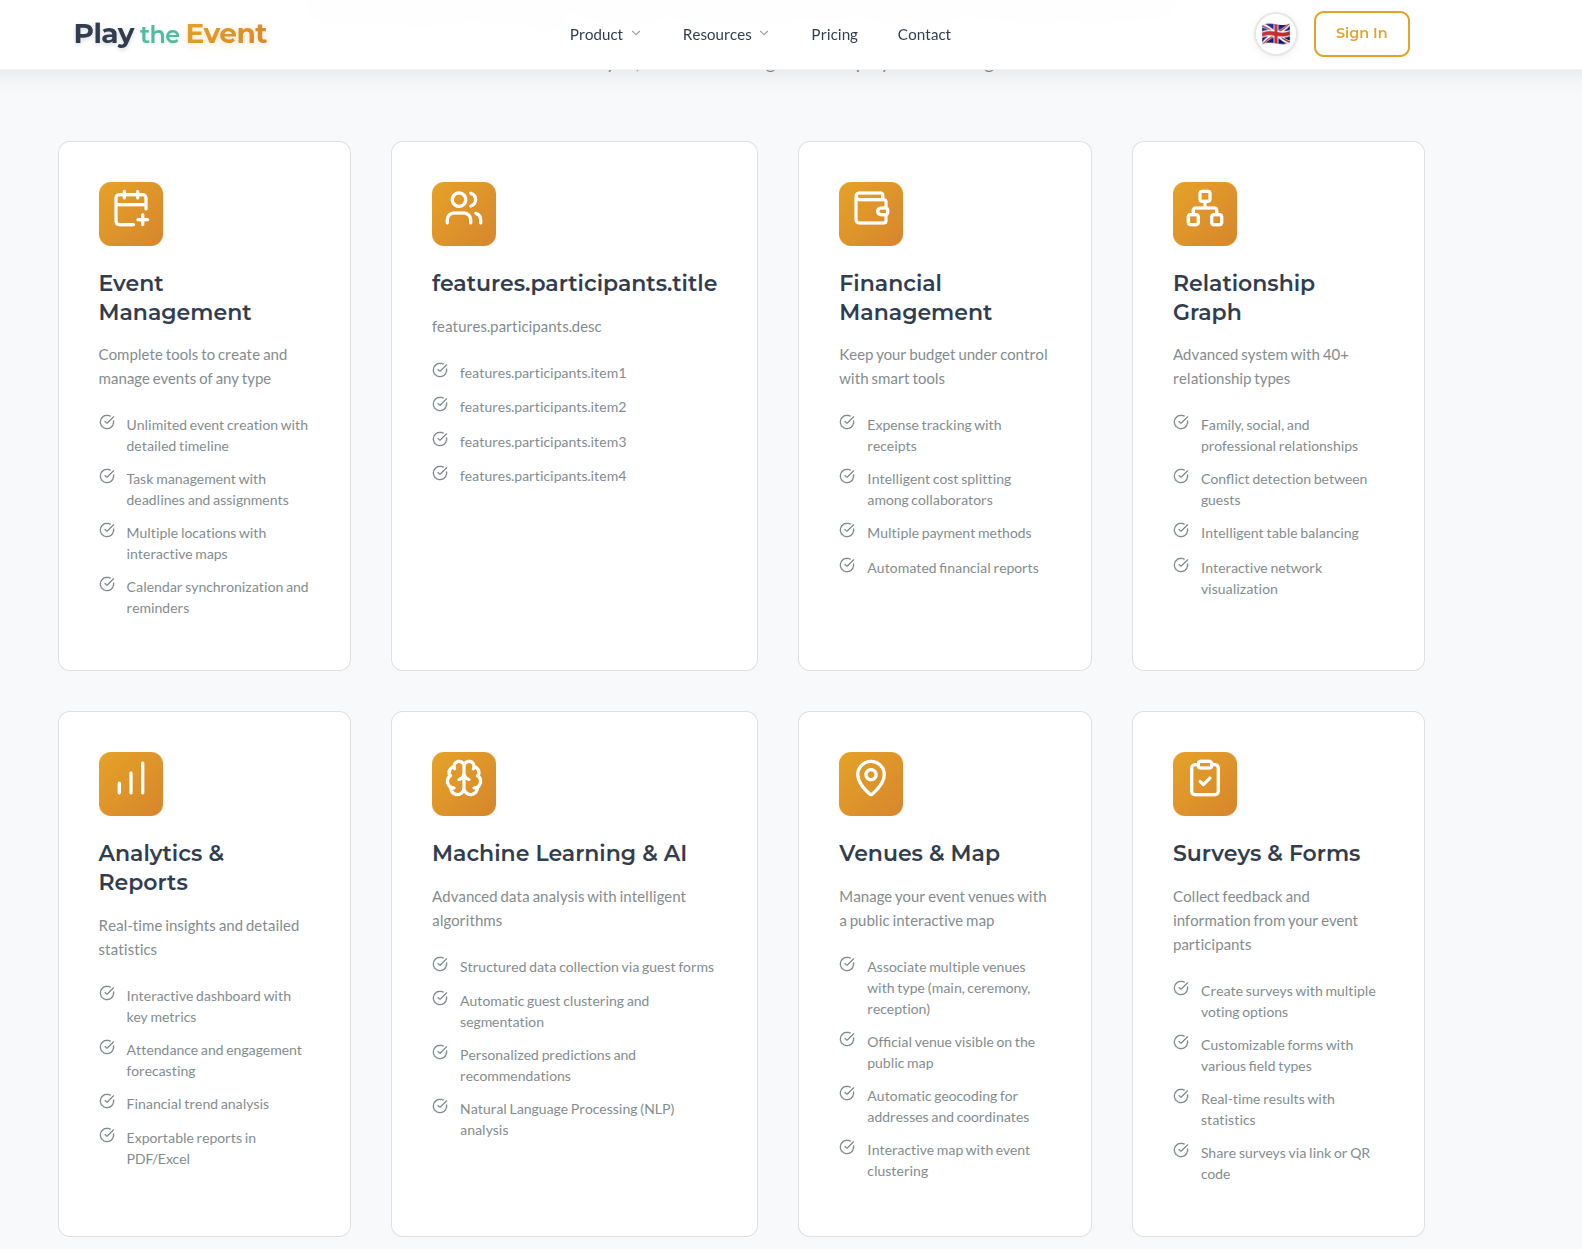Click the Event Management calendar icon

[x=131, y=214]
